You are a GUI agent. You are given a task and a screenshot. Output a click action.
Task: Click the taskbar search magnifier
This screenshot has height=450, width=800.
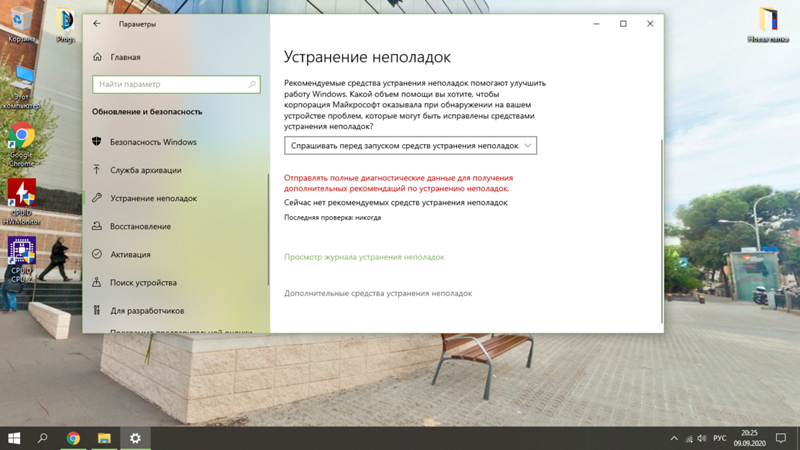43,438
